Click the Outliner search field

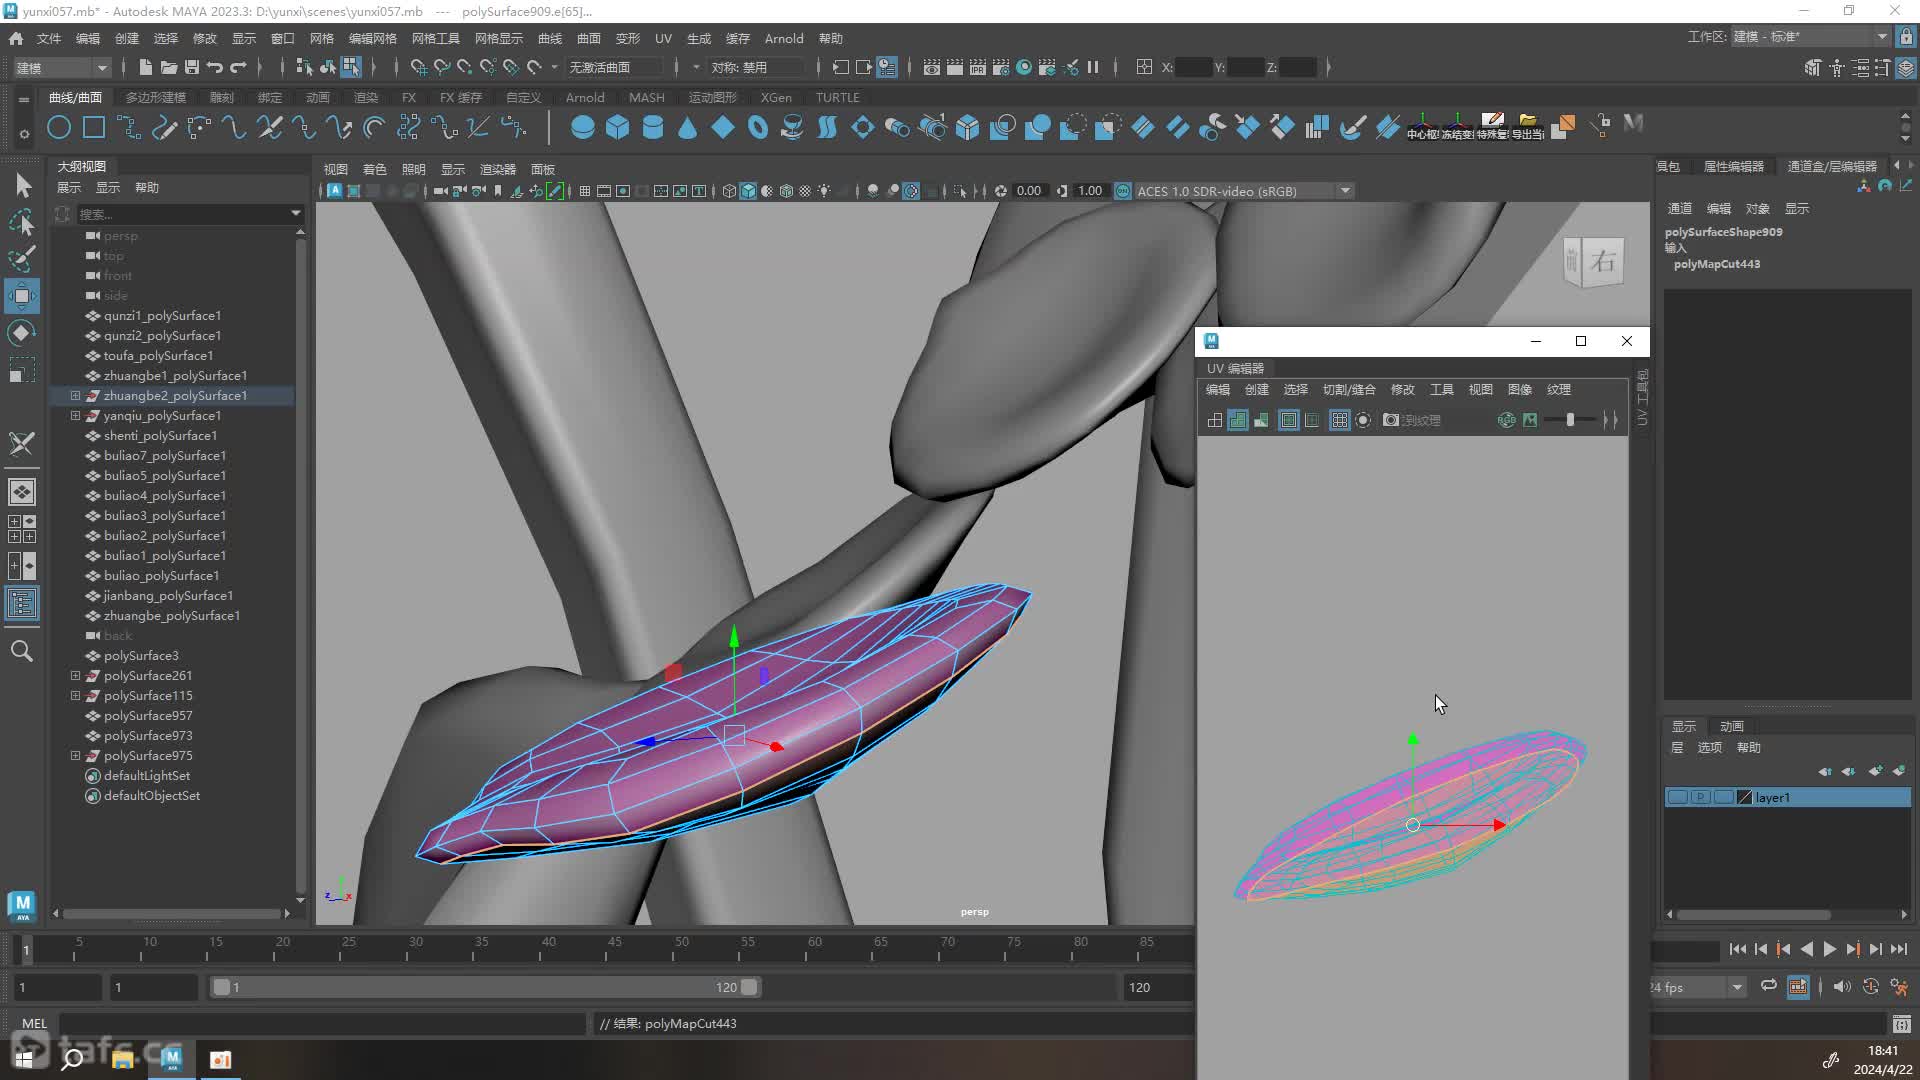point(190,213)
